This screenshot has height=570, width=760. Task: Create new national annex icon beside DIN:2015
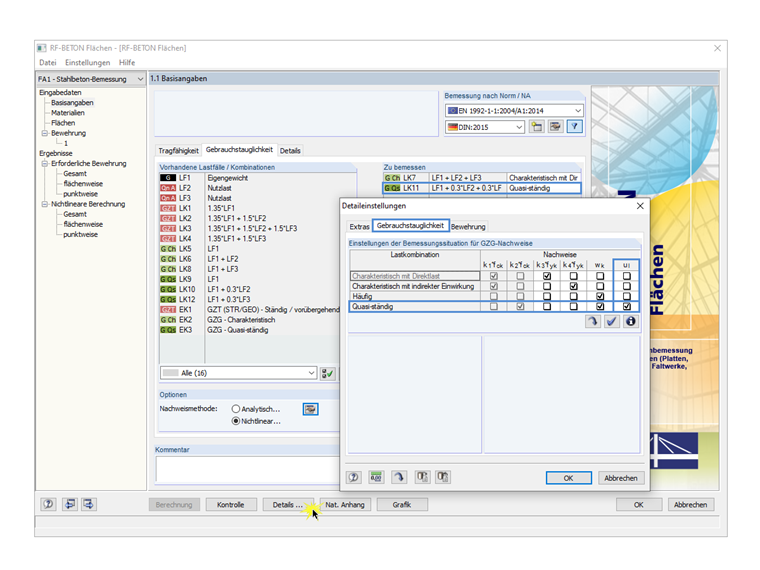(537, 127)
